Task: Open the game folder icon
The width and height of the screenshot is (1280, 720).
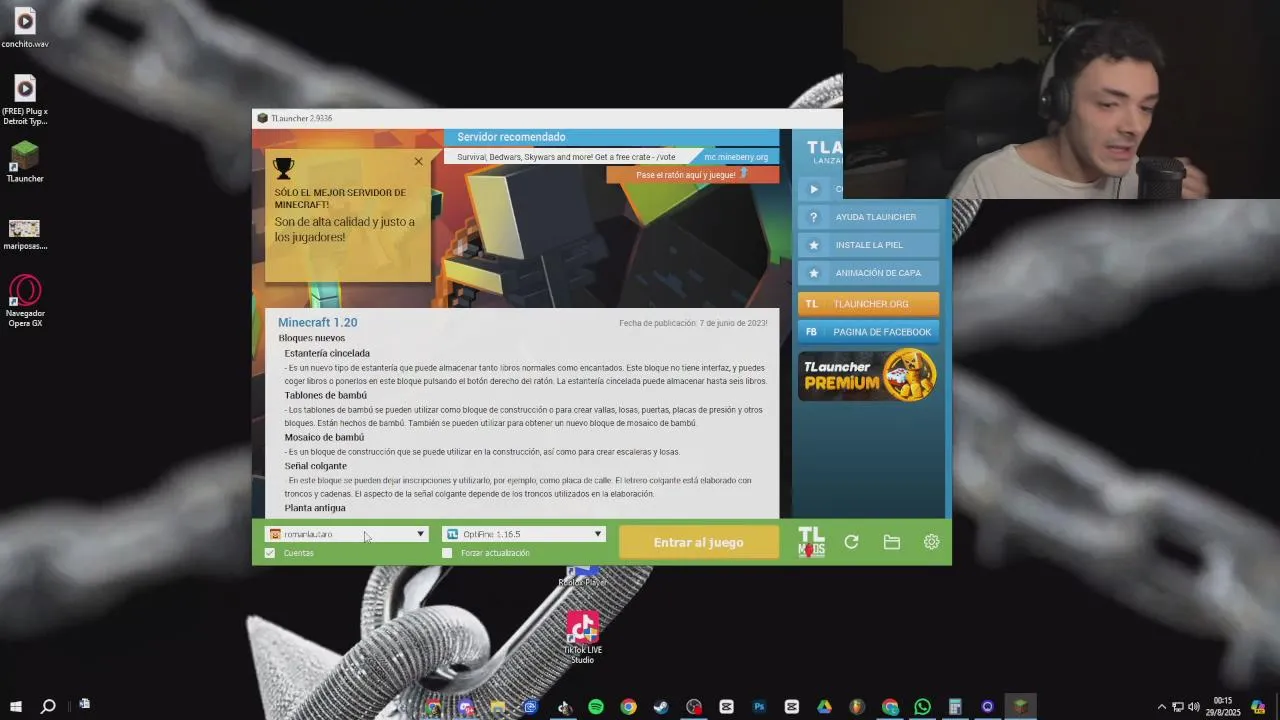Action: click(891, 542)
